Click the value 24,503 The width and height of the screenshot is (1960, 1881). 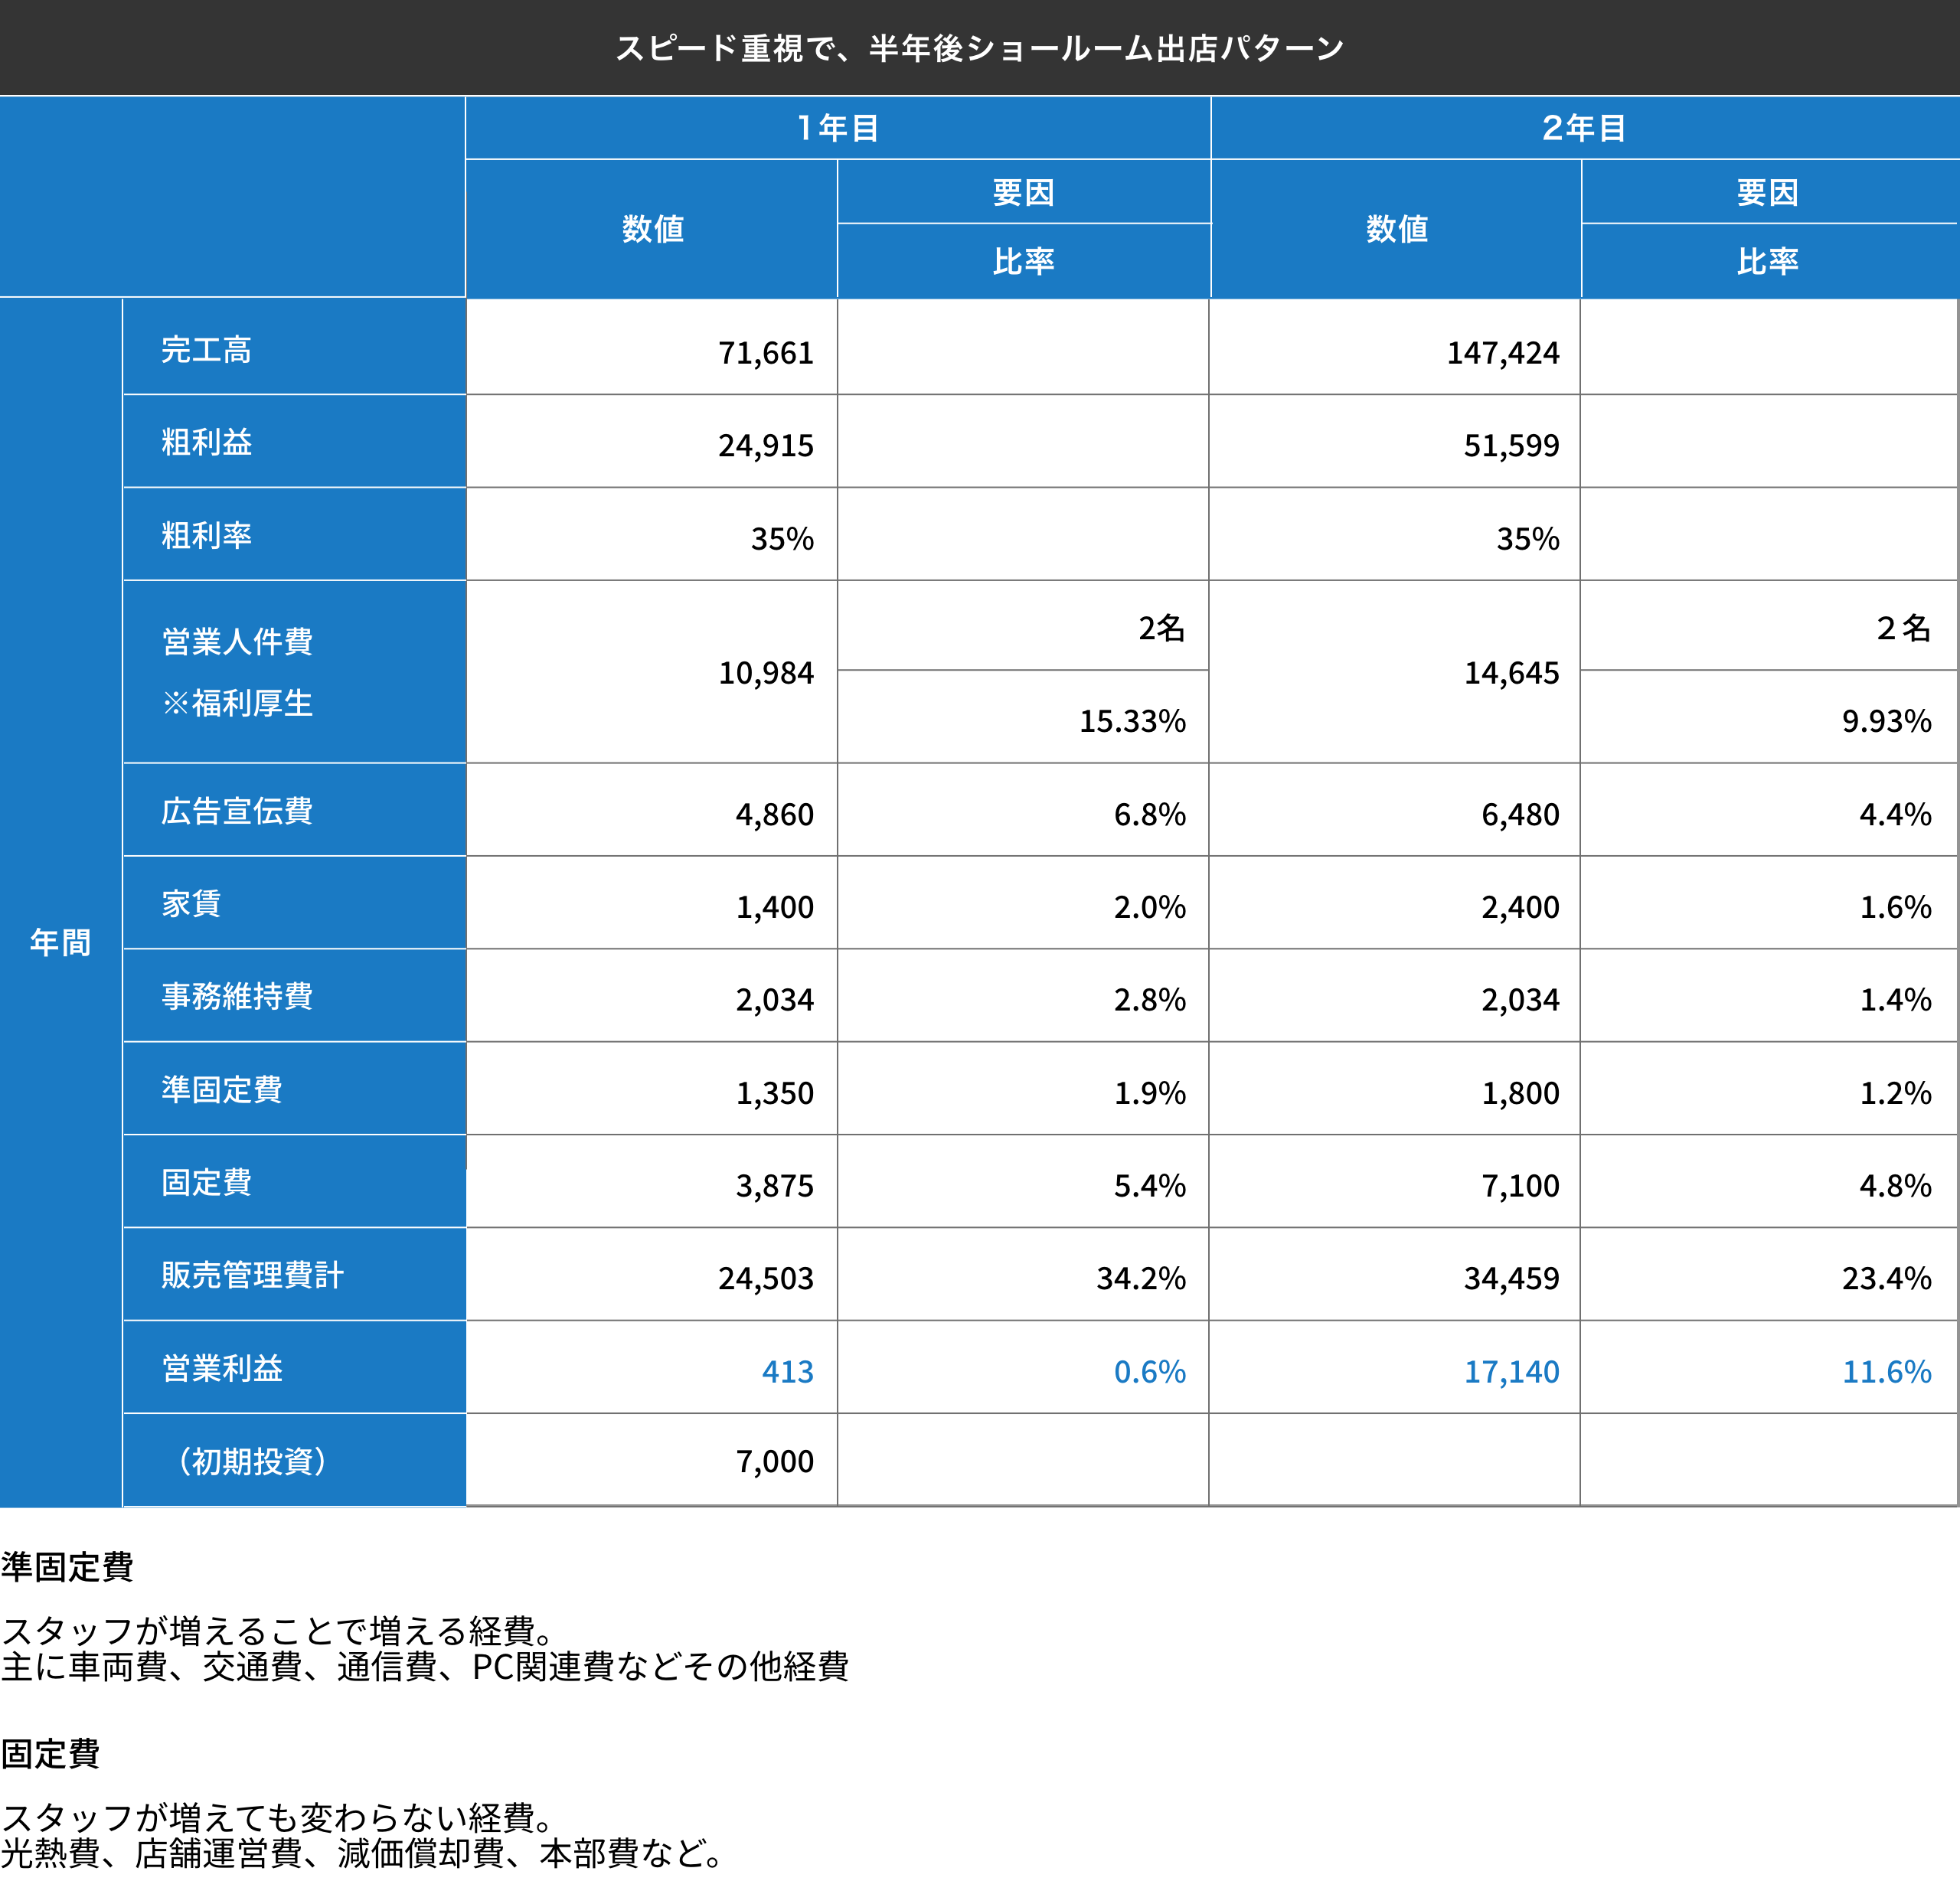[766, 1279]
